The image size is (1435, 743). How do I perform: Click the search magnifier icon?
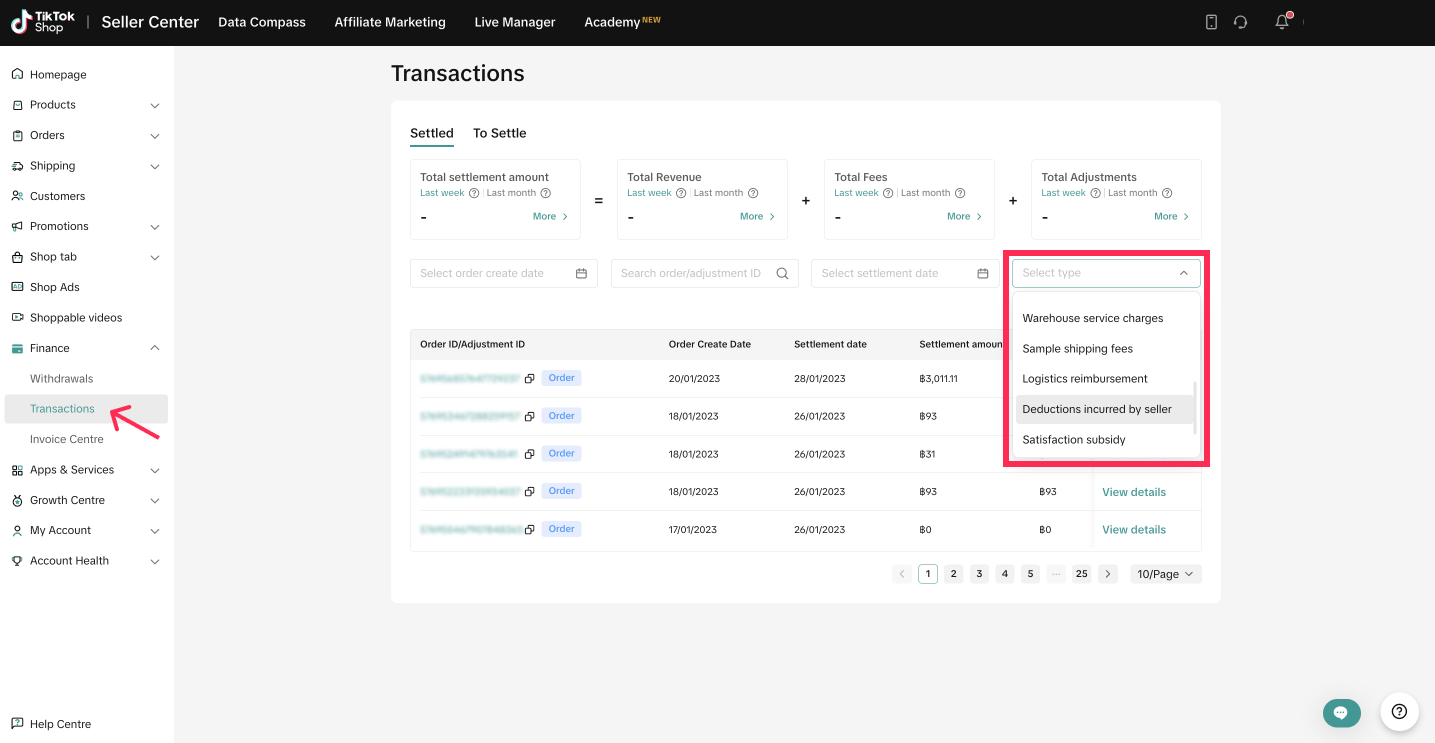pos(783,273)
